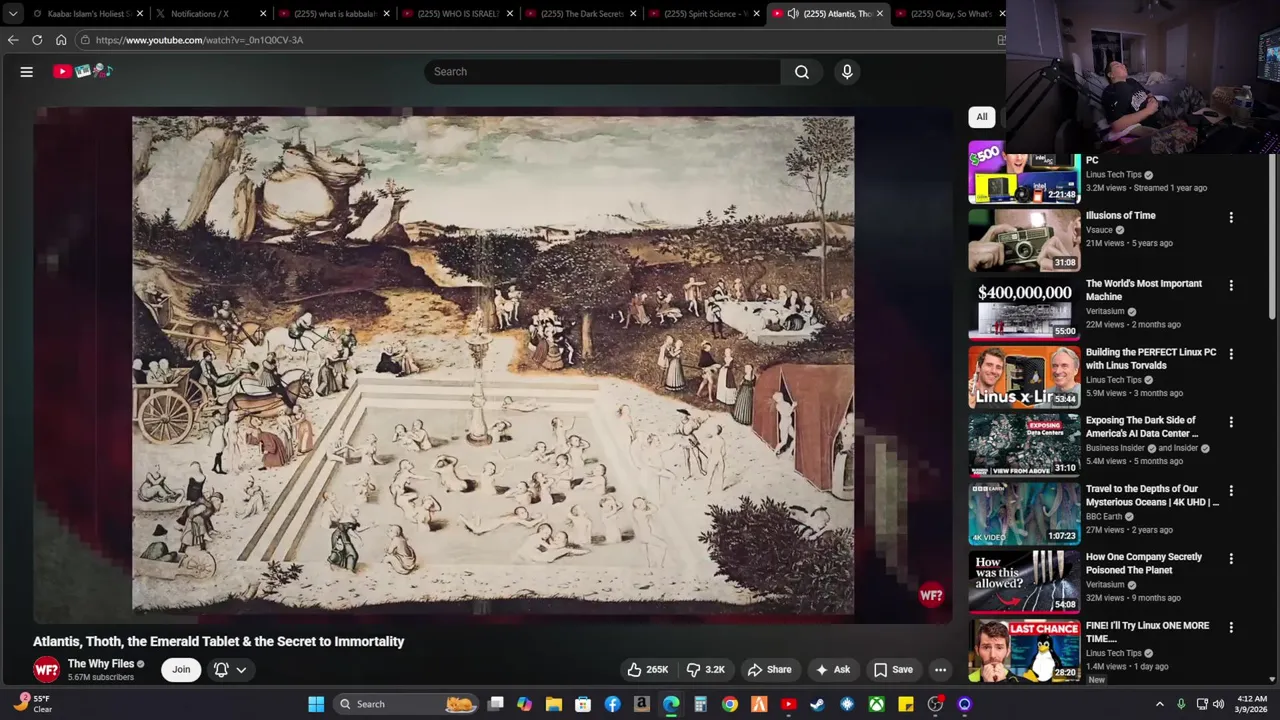Viewport: 1280px width, 720px height.
Task: Open Illusions of Time video thumbnail
Action: (x=1024, y=240)
